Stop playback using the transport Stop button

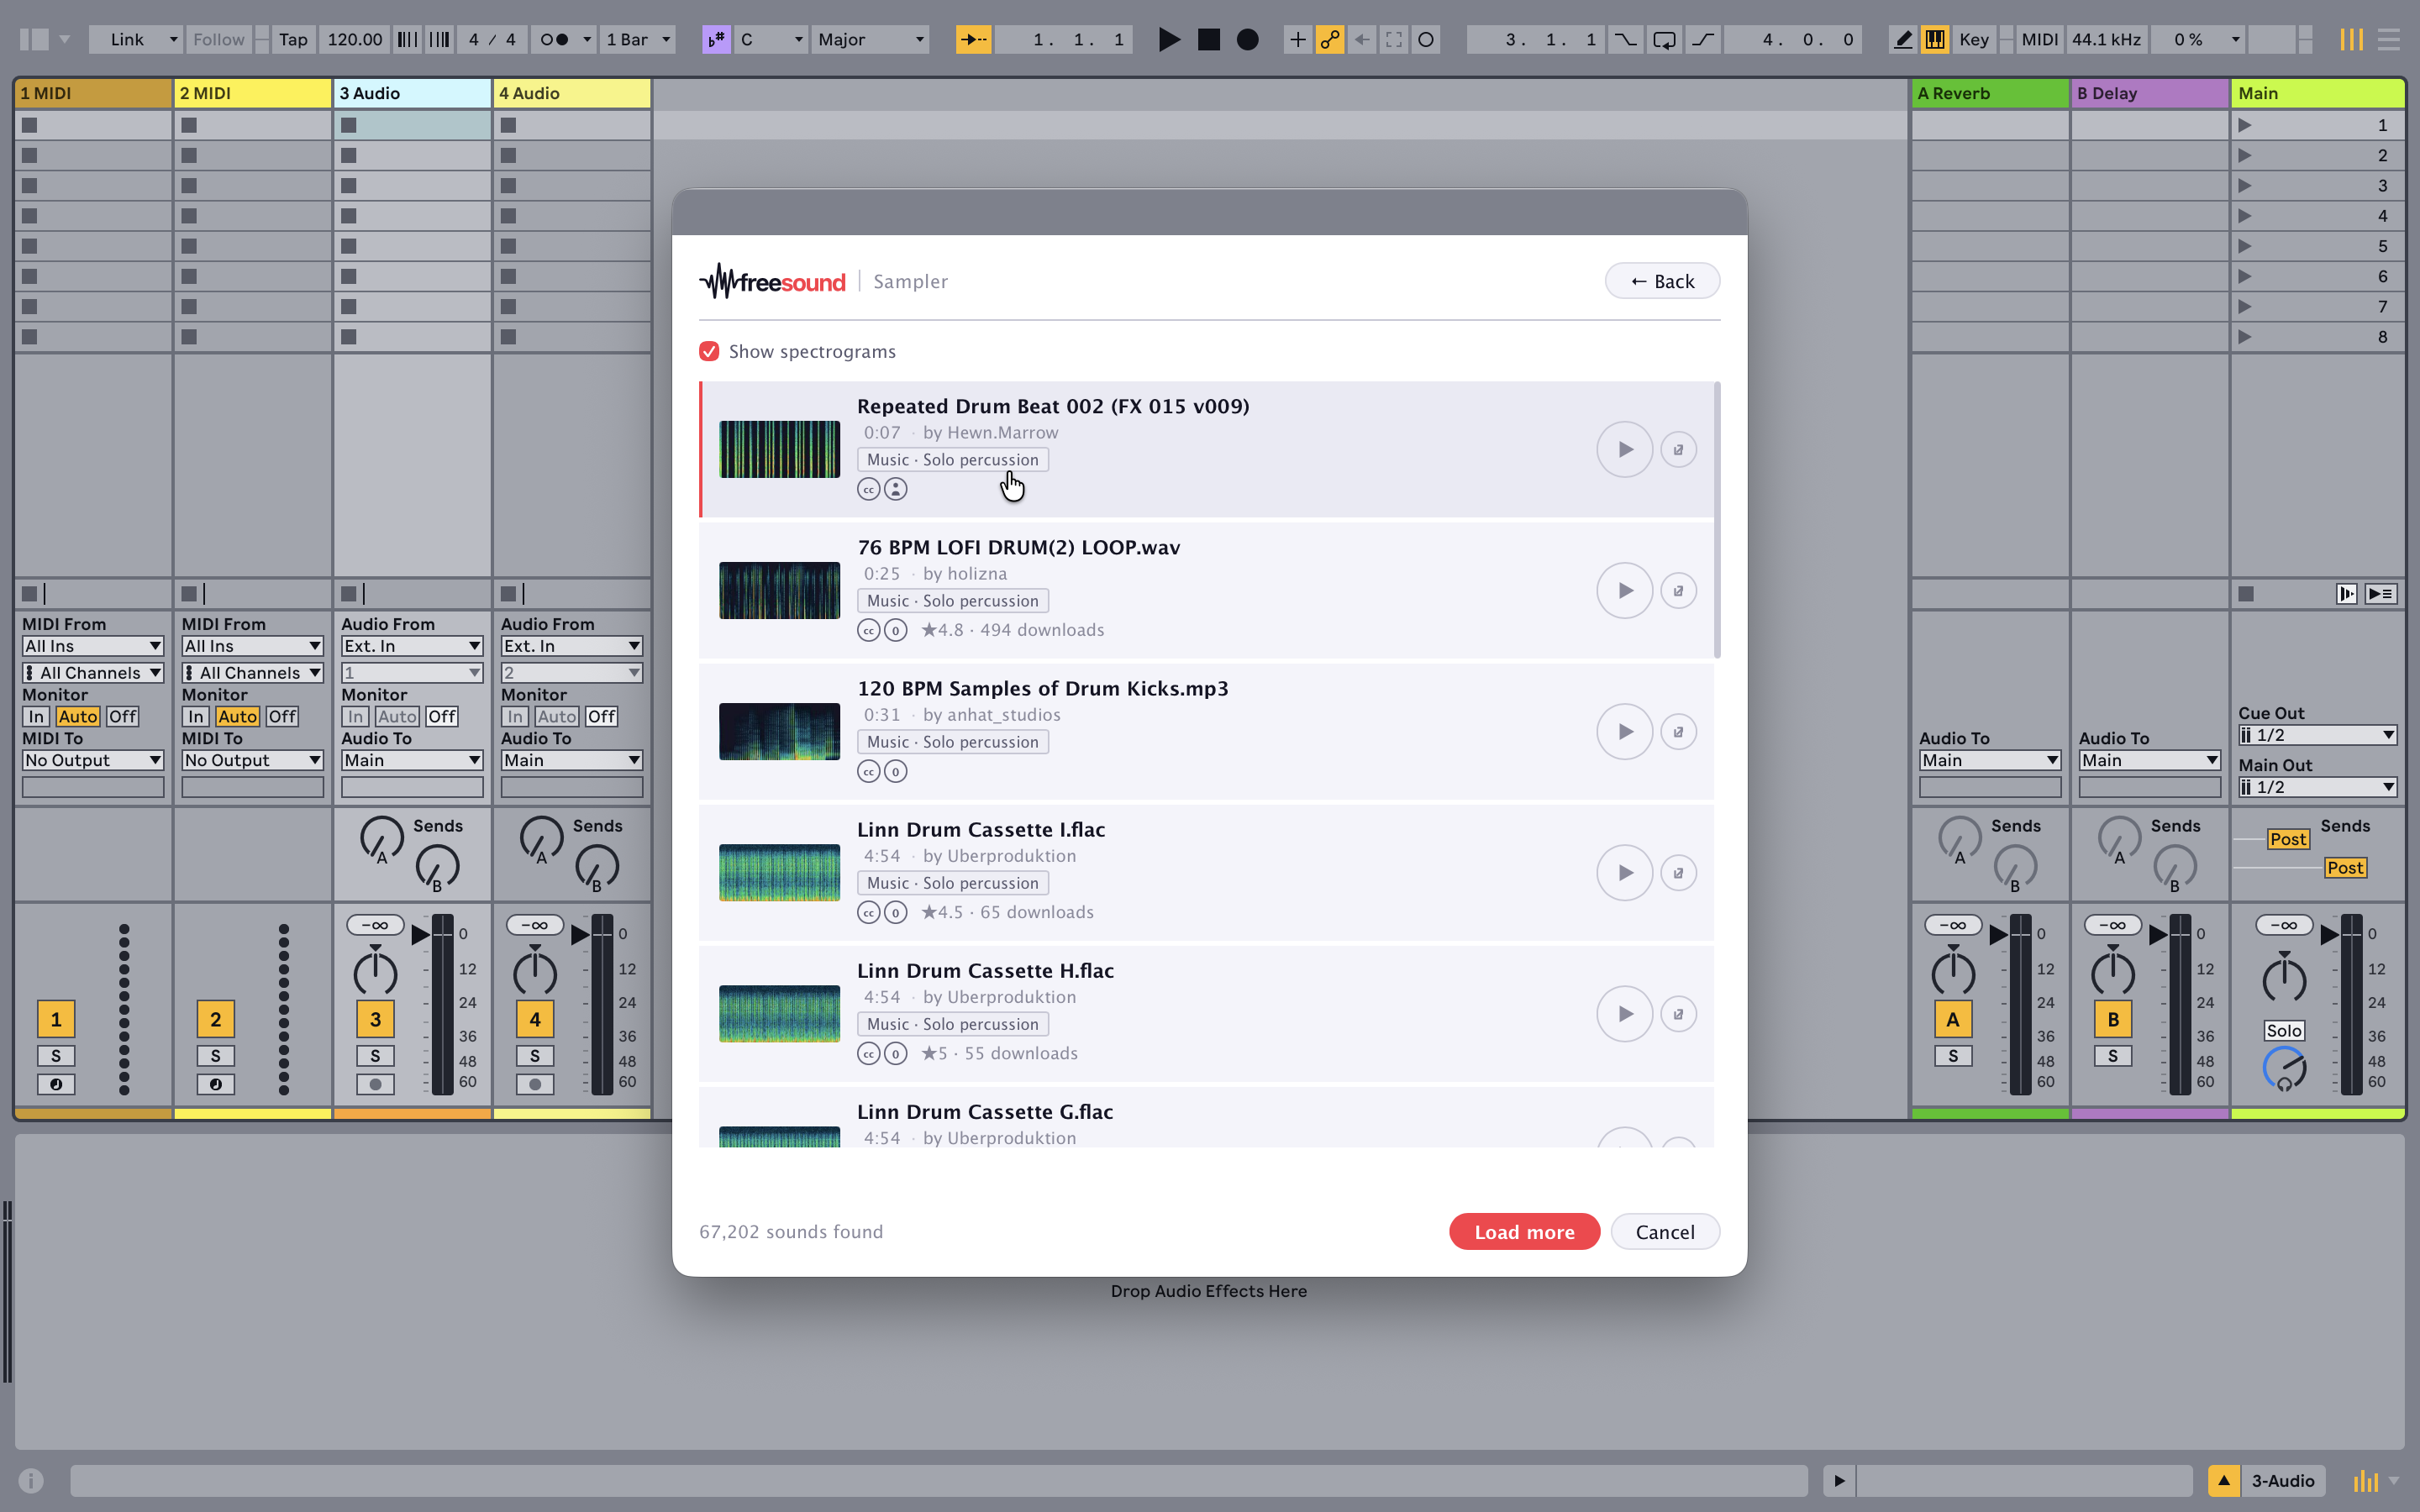(1209, 40)
